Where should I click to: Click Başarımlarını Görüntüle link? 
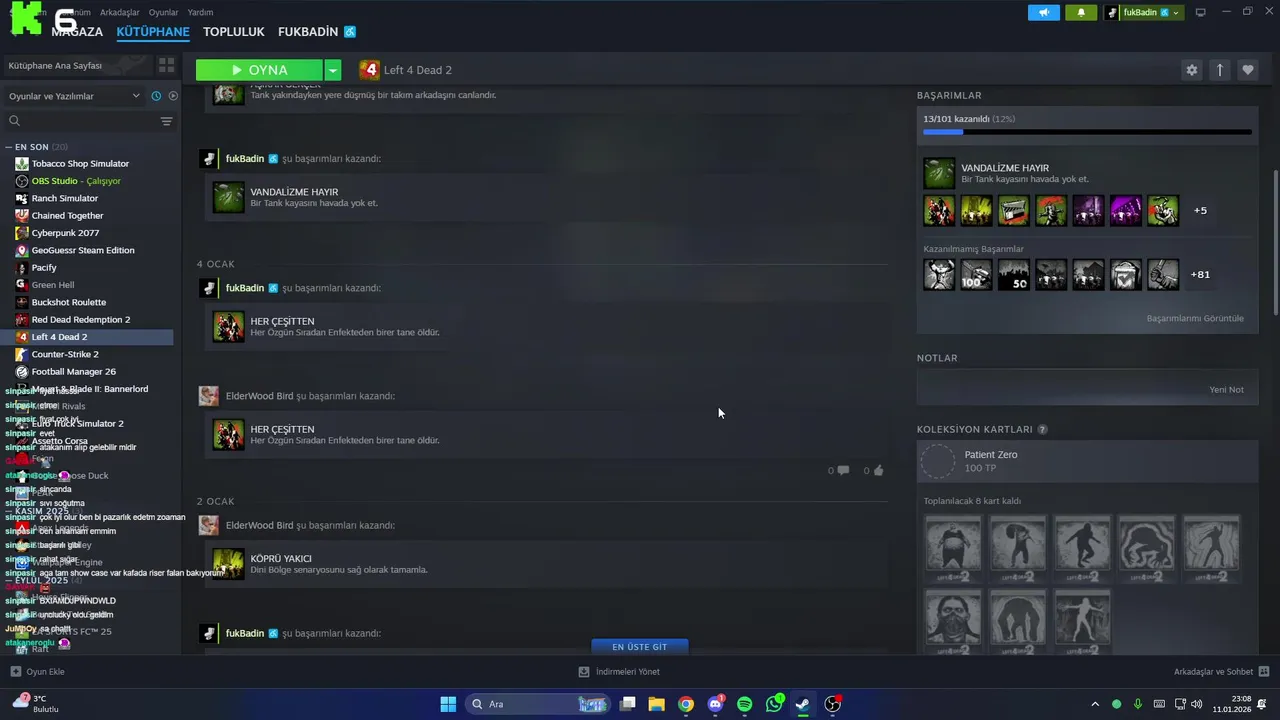1195,318
